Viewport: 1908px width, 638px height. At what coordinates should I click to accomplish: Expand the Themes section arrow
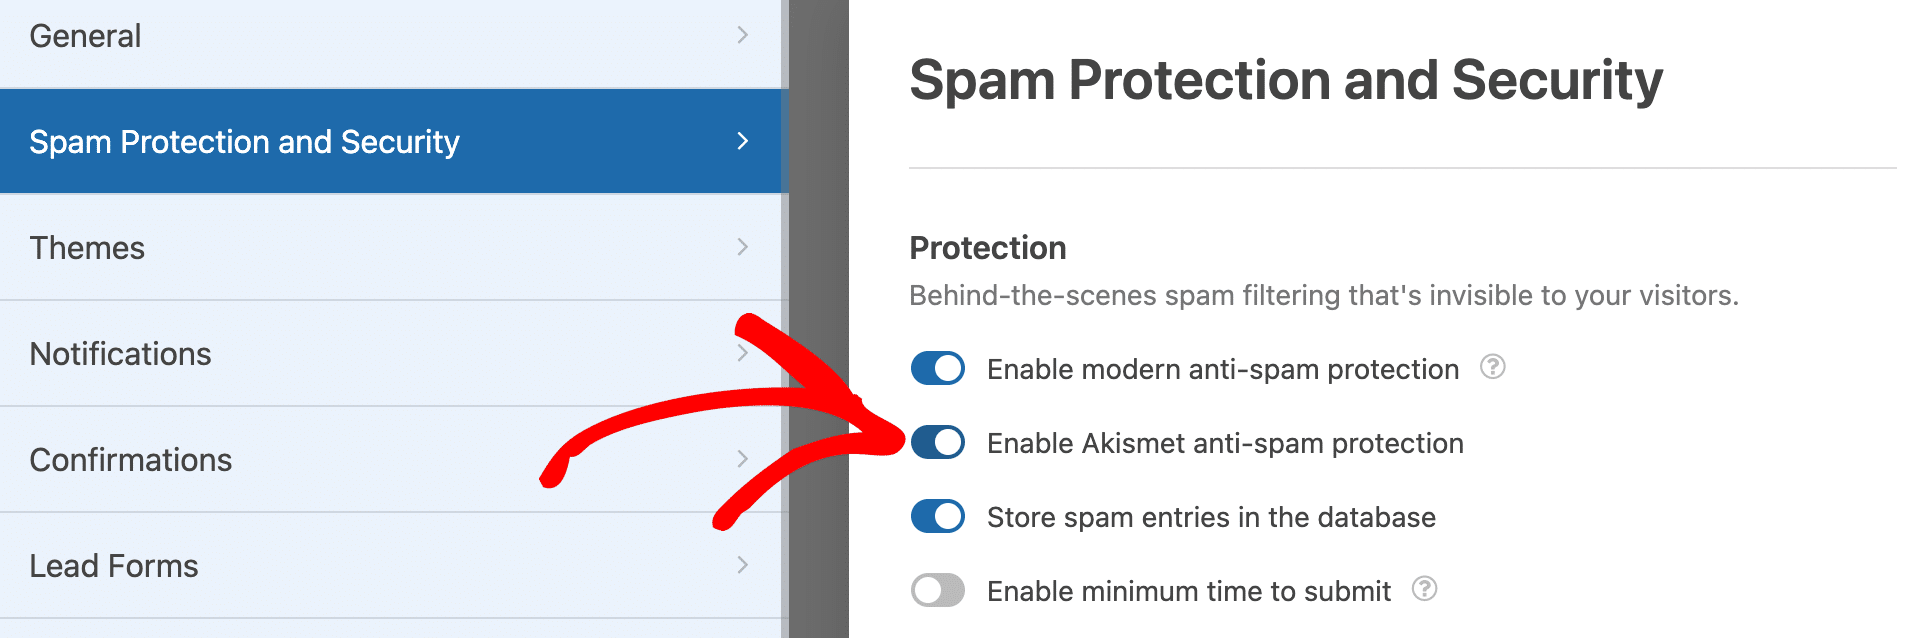[742, 247]
